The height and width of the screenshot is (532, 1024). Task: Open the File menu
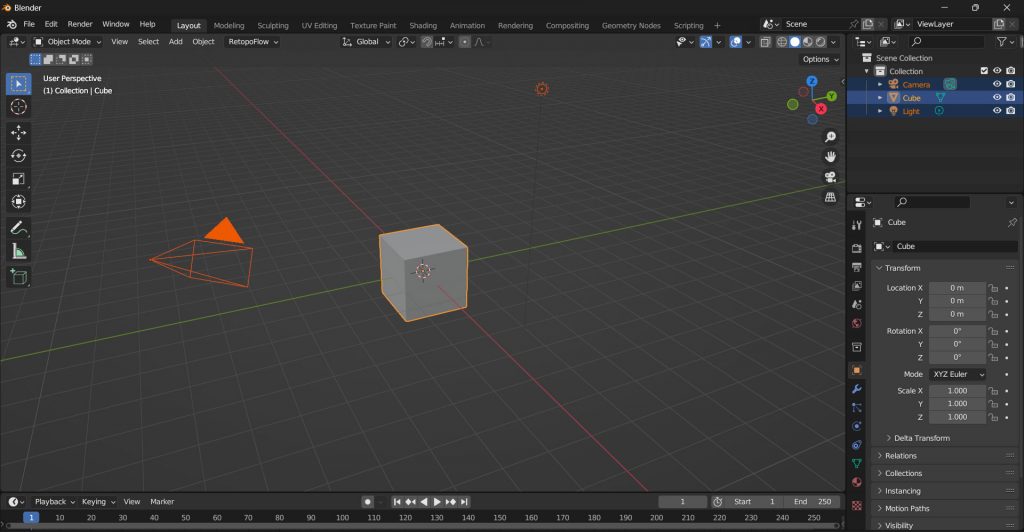[x=29, y=24]
